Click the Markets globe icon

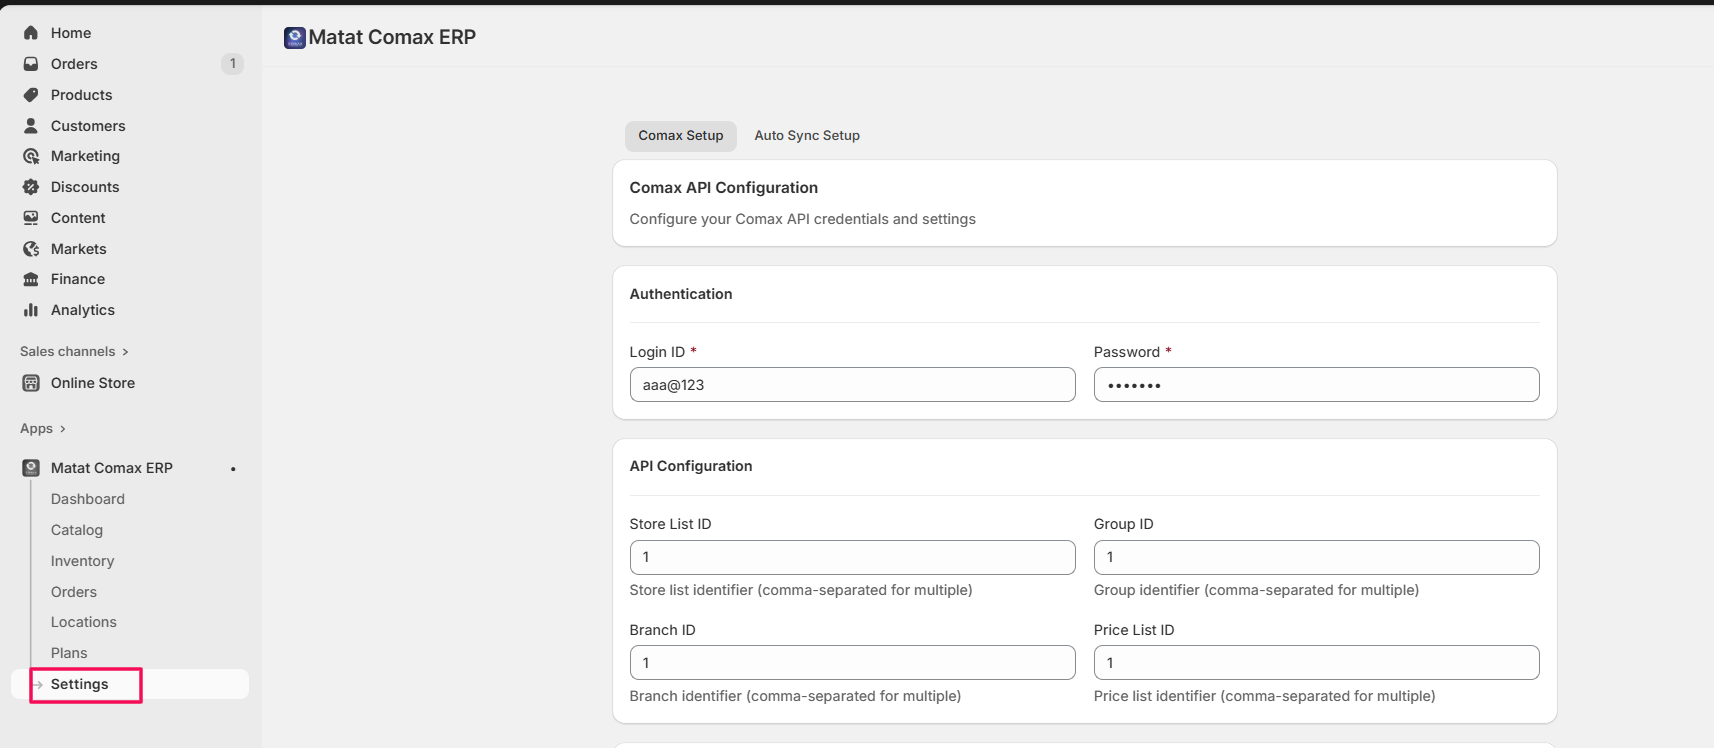click(x=31, y=249)
